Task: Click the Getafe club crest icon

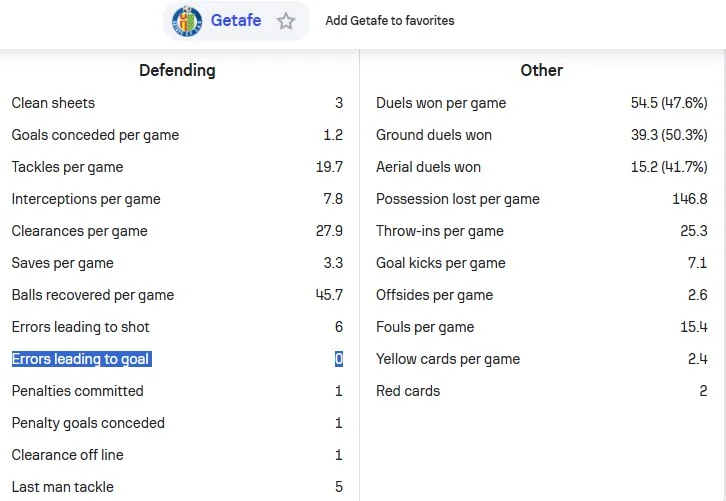Action: 187,21
